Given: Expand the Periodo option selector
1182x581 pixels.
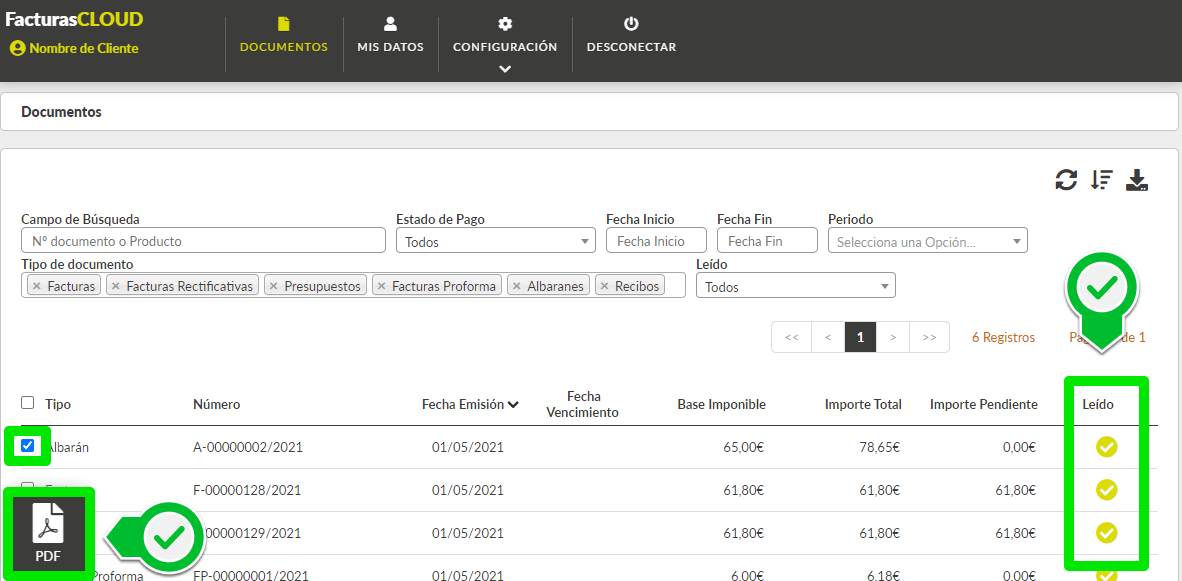Looking at the screenshot, I should coord(928,242).
